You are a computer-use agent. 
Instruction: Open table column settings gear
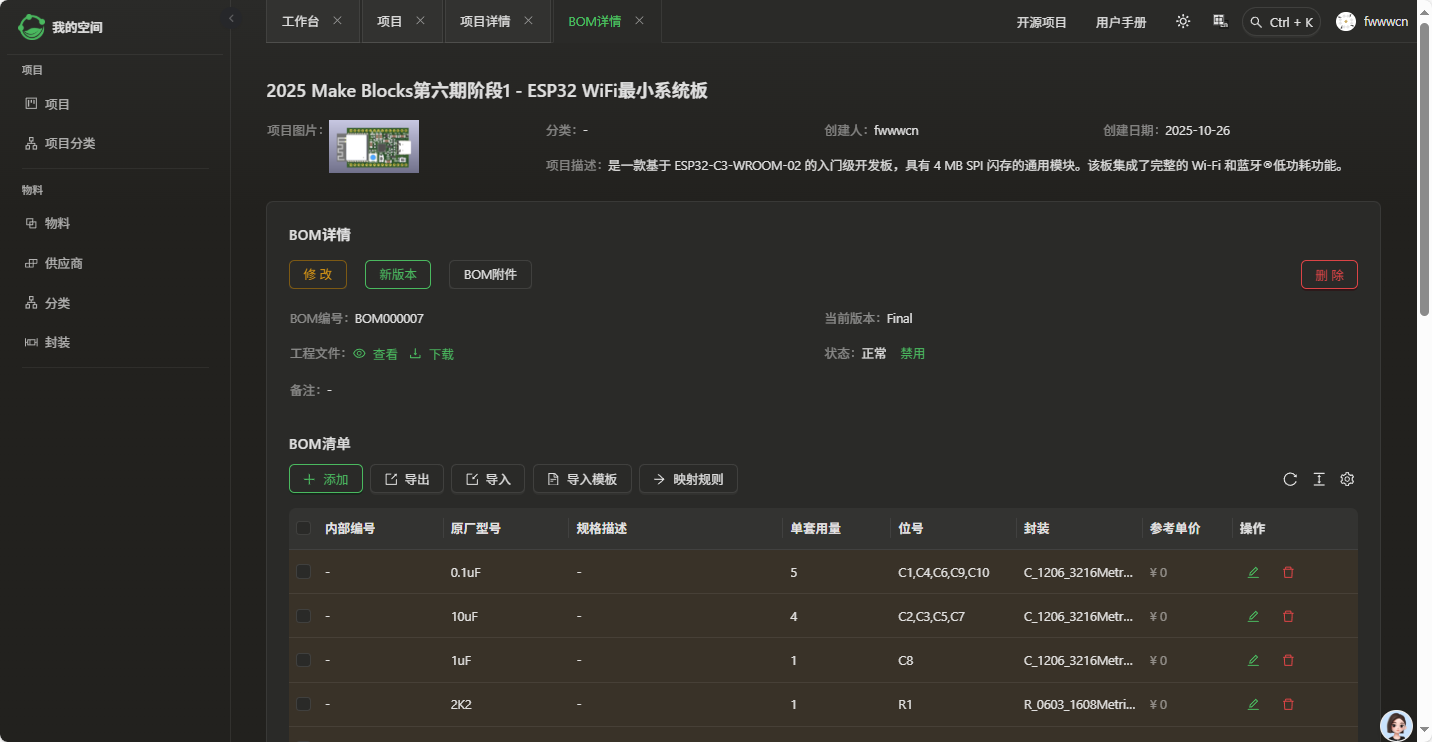[x=1346, y=479]
